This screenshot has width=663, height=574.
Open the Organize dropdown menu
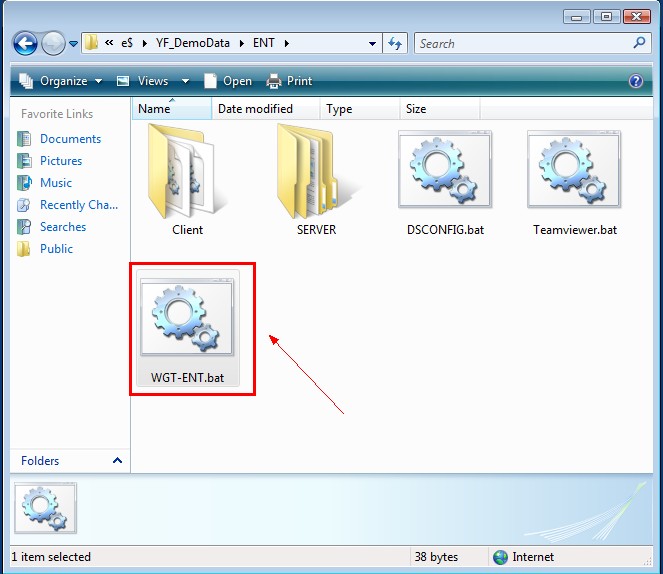pyautogui.click(x=61, y=81)
